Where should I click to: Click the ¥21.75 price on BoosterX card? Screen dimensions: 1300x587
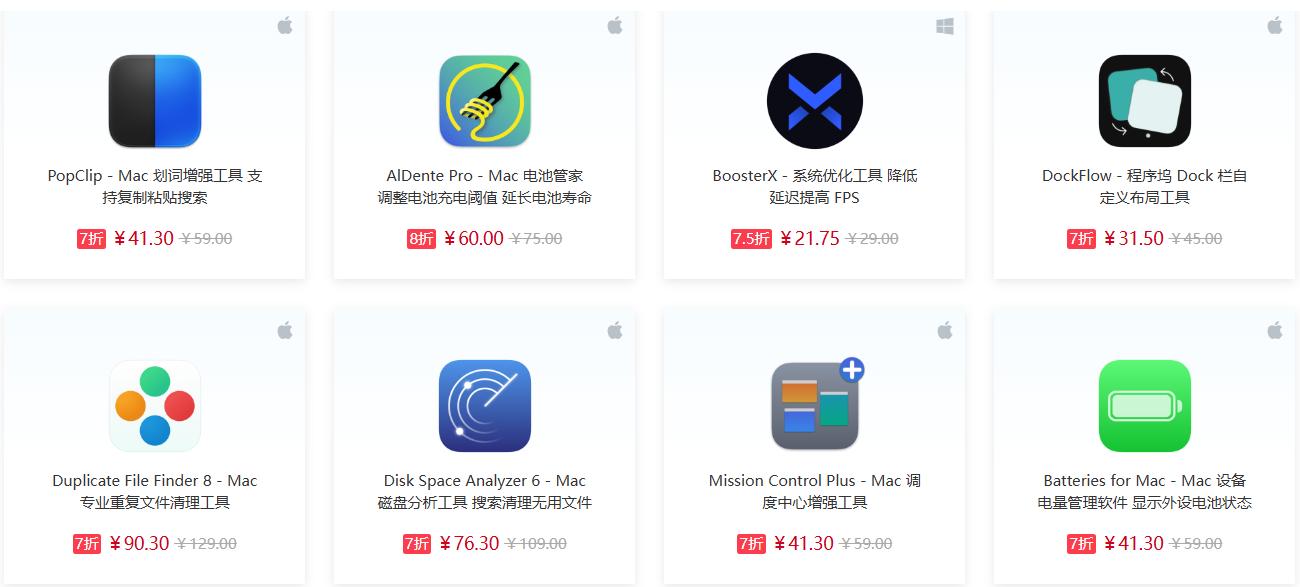pyautogui.click(x=809, y=238)
